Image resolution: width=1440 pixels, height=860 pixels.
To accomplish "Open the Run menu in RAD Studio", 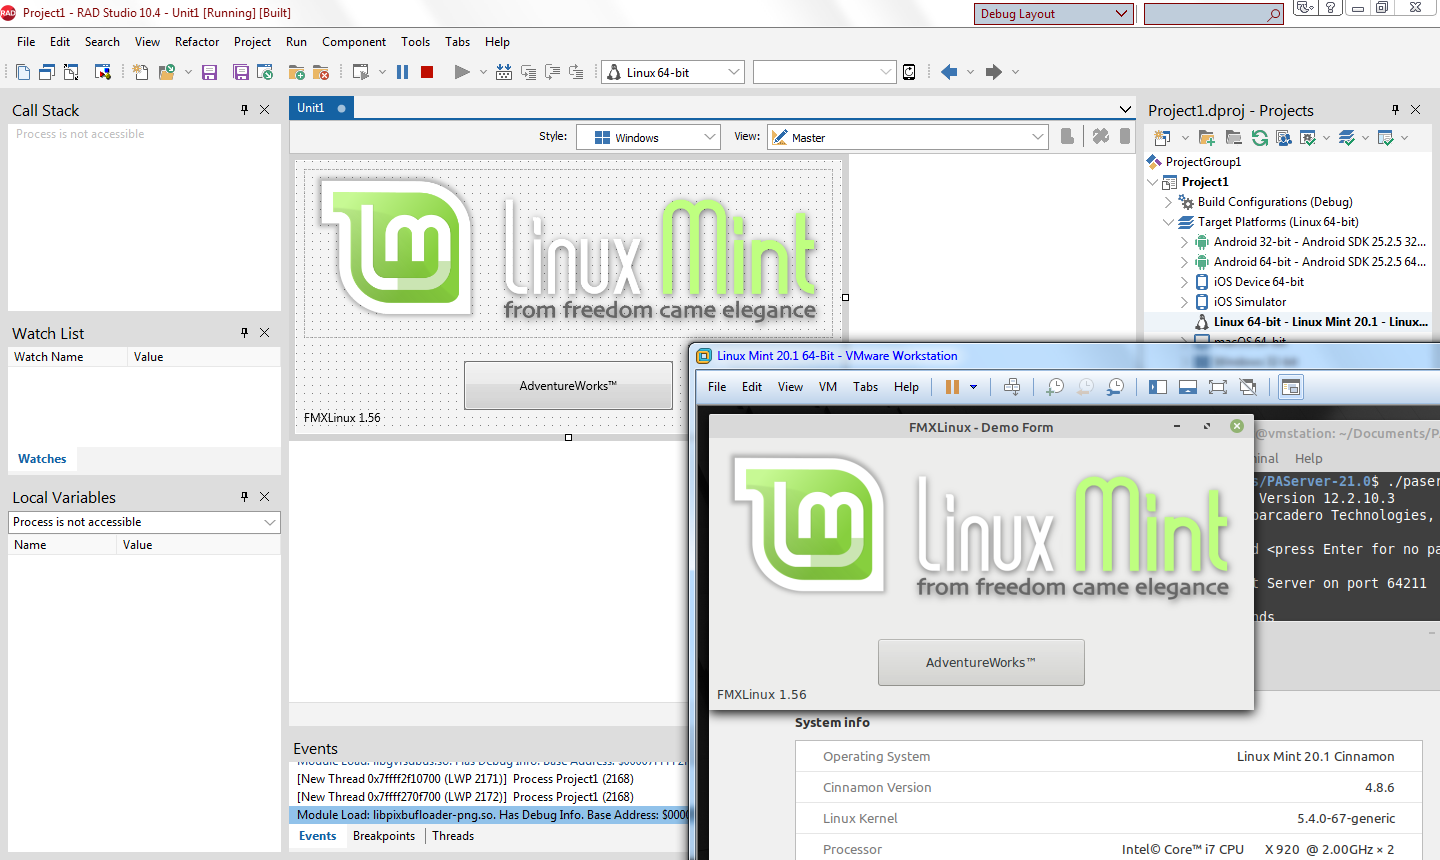I will tap(296, 42).
